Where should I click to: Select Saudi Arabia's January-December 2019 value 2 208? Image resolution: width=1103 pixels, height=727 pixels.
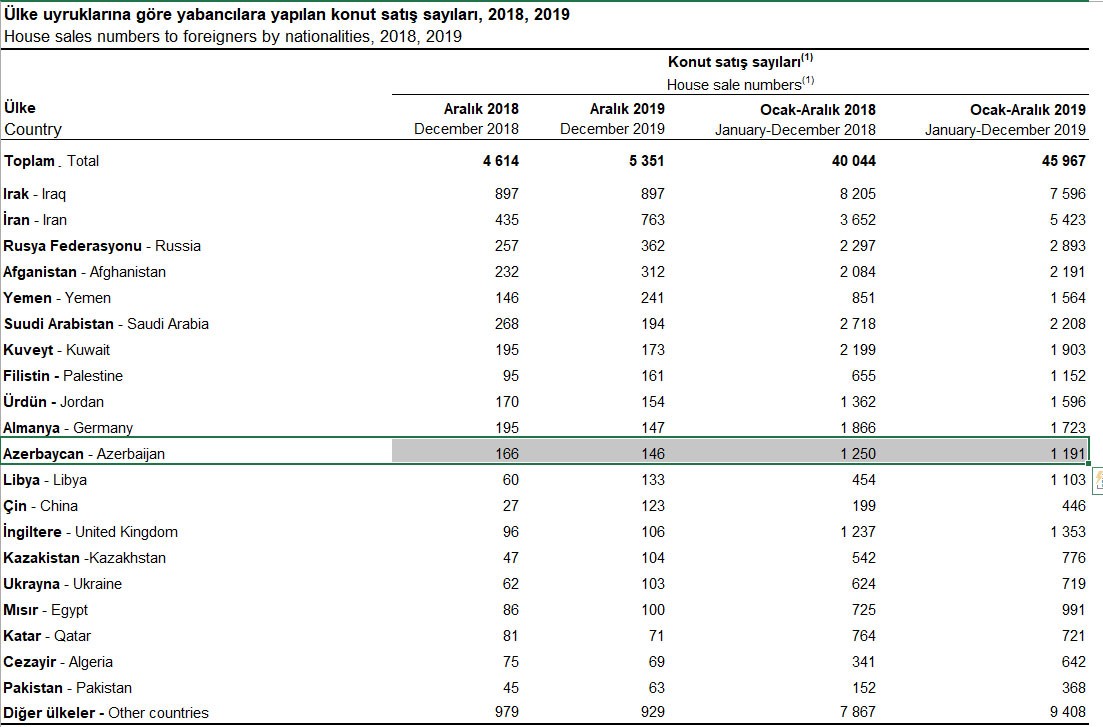tap(1066, 324)
